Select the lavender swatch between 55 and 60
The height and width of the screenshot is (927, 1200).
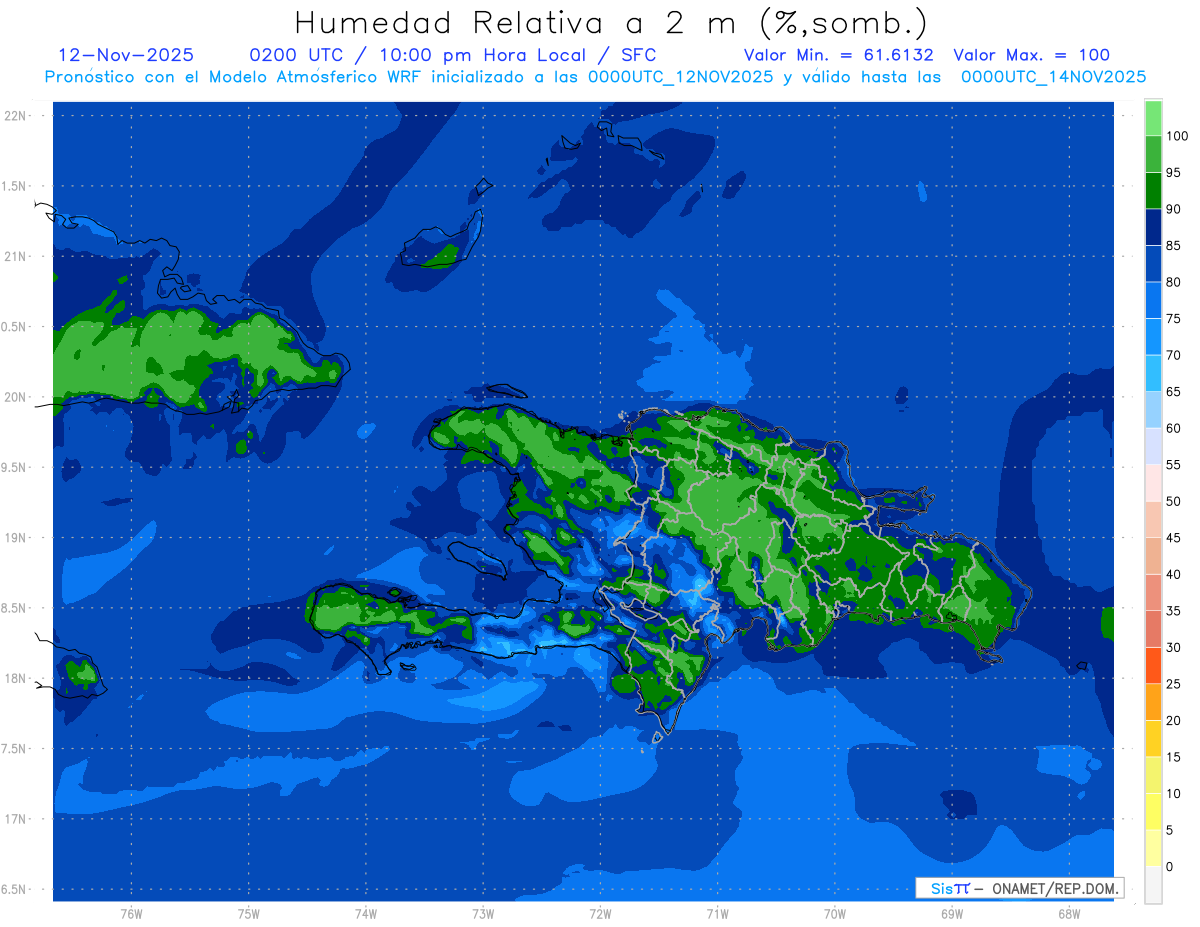point(1153,446)
